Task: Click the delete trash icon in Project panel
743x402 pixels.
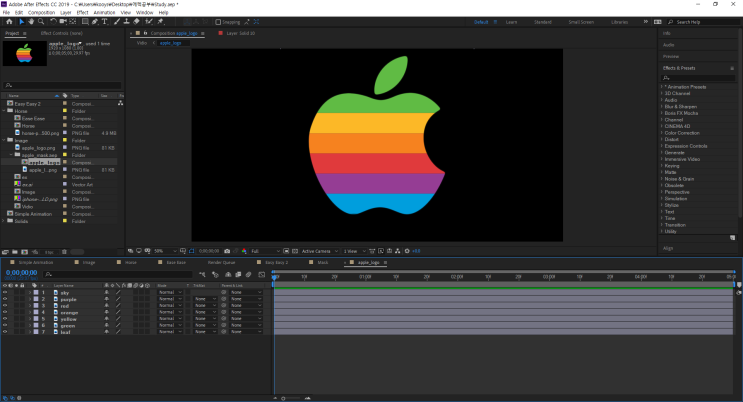Action: [x=64, y=252]
